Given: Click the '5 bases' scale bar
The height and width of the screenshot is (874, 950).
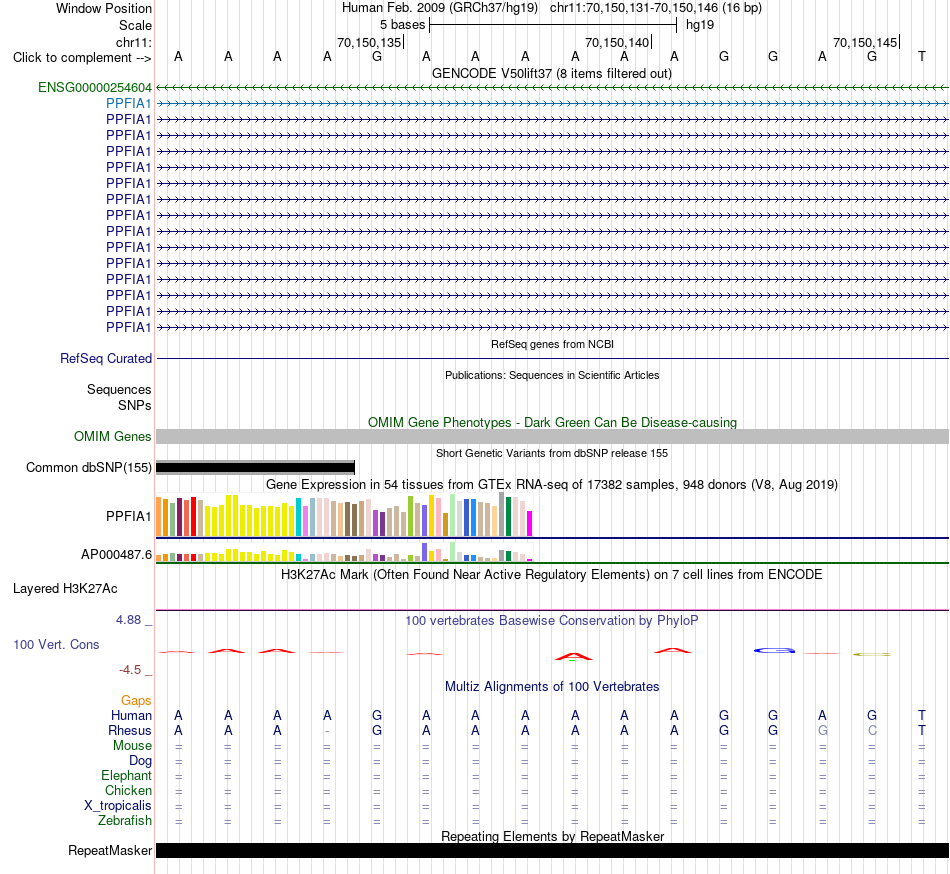Looking at the screenshot, I should [553, 25].
